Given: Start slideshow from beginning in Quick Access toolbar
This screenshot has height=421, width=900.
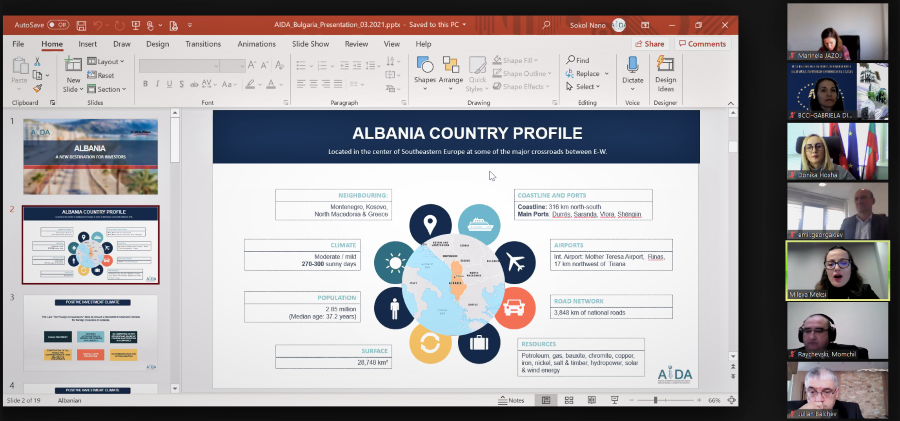Looking at the screenshot, I should 136,25.
